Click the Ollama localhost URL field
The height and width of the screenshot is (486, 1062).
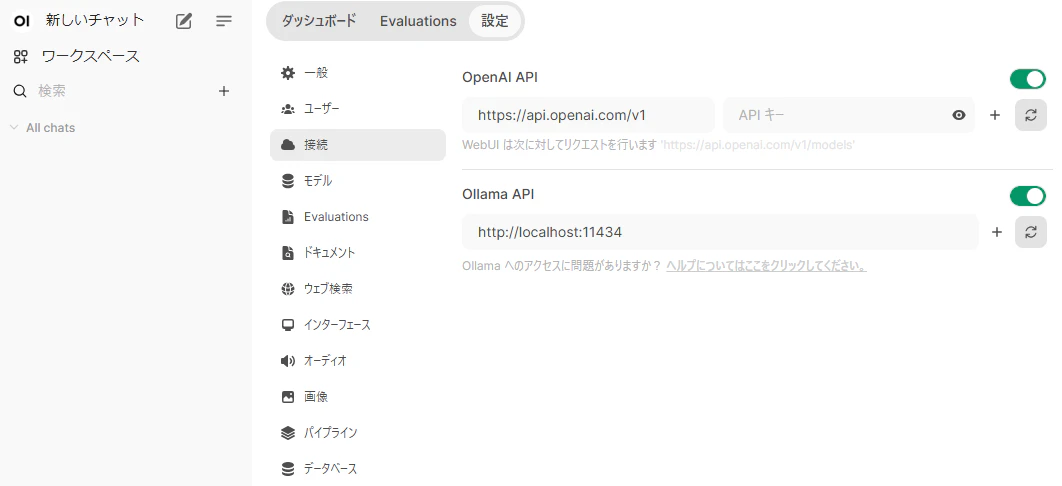pyautogui.click(x=720, y=232)
